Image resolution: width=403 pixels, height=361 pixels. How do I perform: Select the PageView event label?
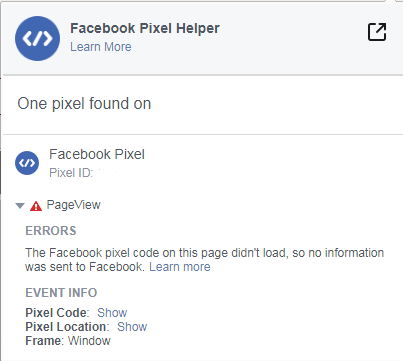74,205
